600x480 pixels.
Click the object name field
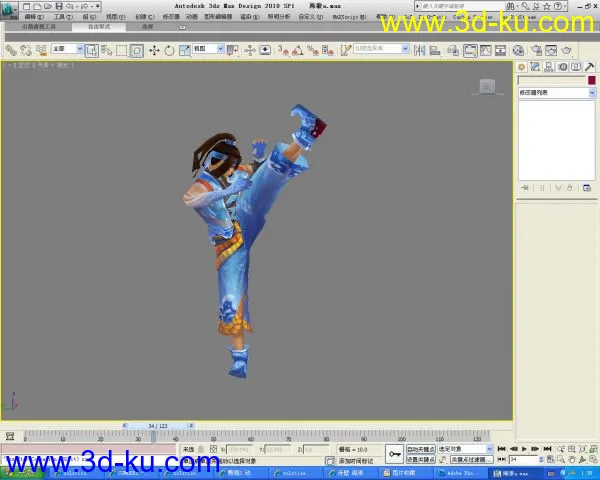(551, 80)
